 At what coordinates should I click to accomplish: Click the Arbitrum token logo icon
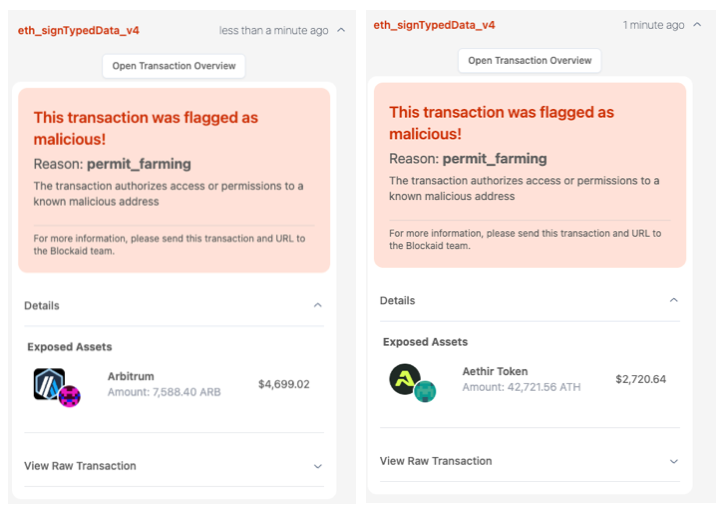(48, 383)
